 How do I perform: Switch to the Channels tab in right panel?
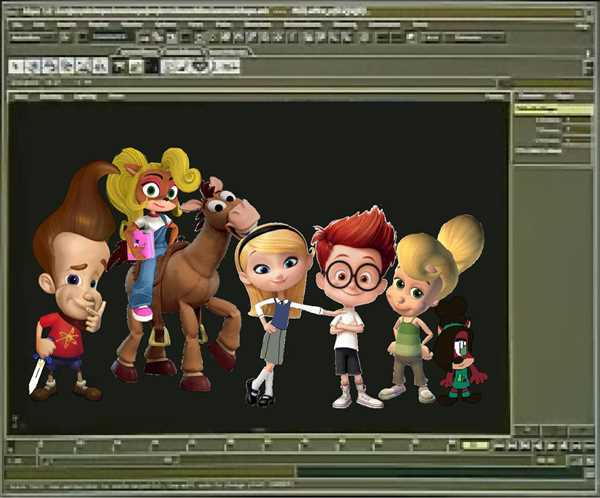click(531, 96)
